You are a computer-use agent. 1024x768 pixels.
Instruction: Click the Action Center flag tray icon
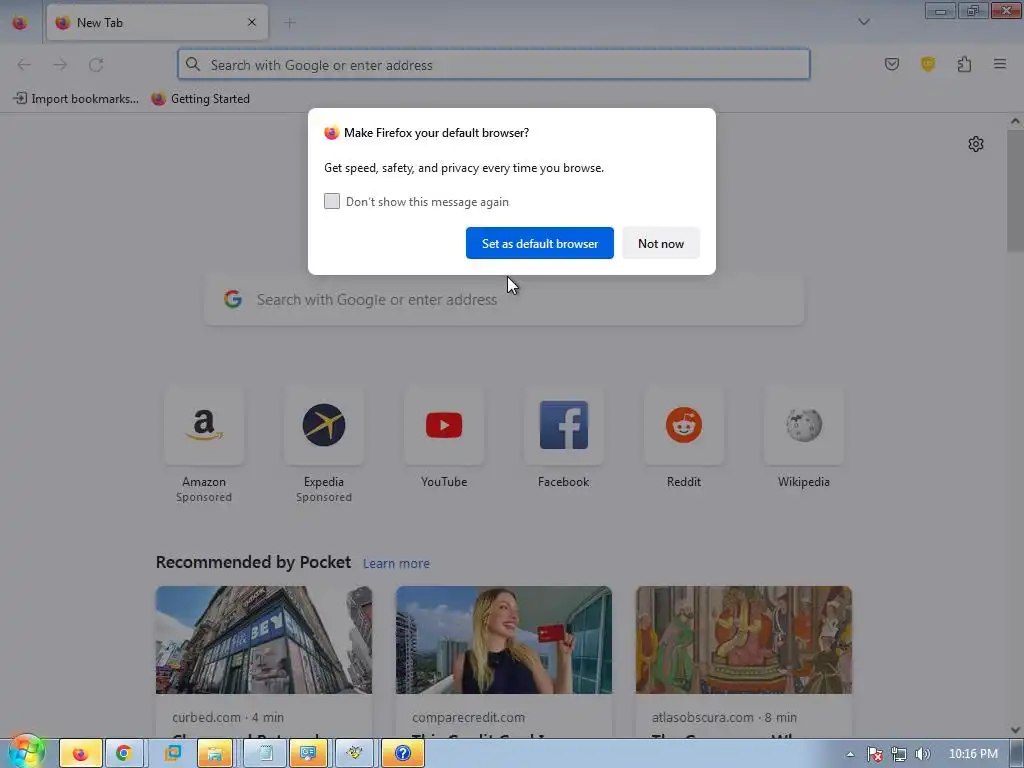(x=874, y=754)
